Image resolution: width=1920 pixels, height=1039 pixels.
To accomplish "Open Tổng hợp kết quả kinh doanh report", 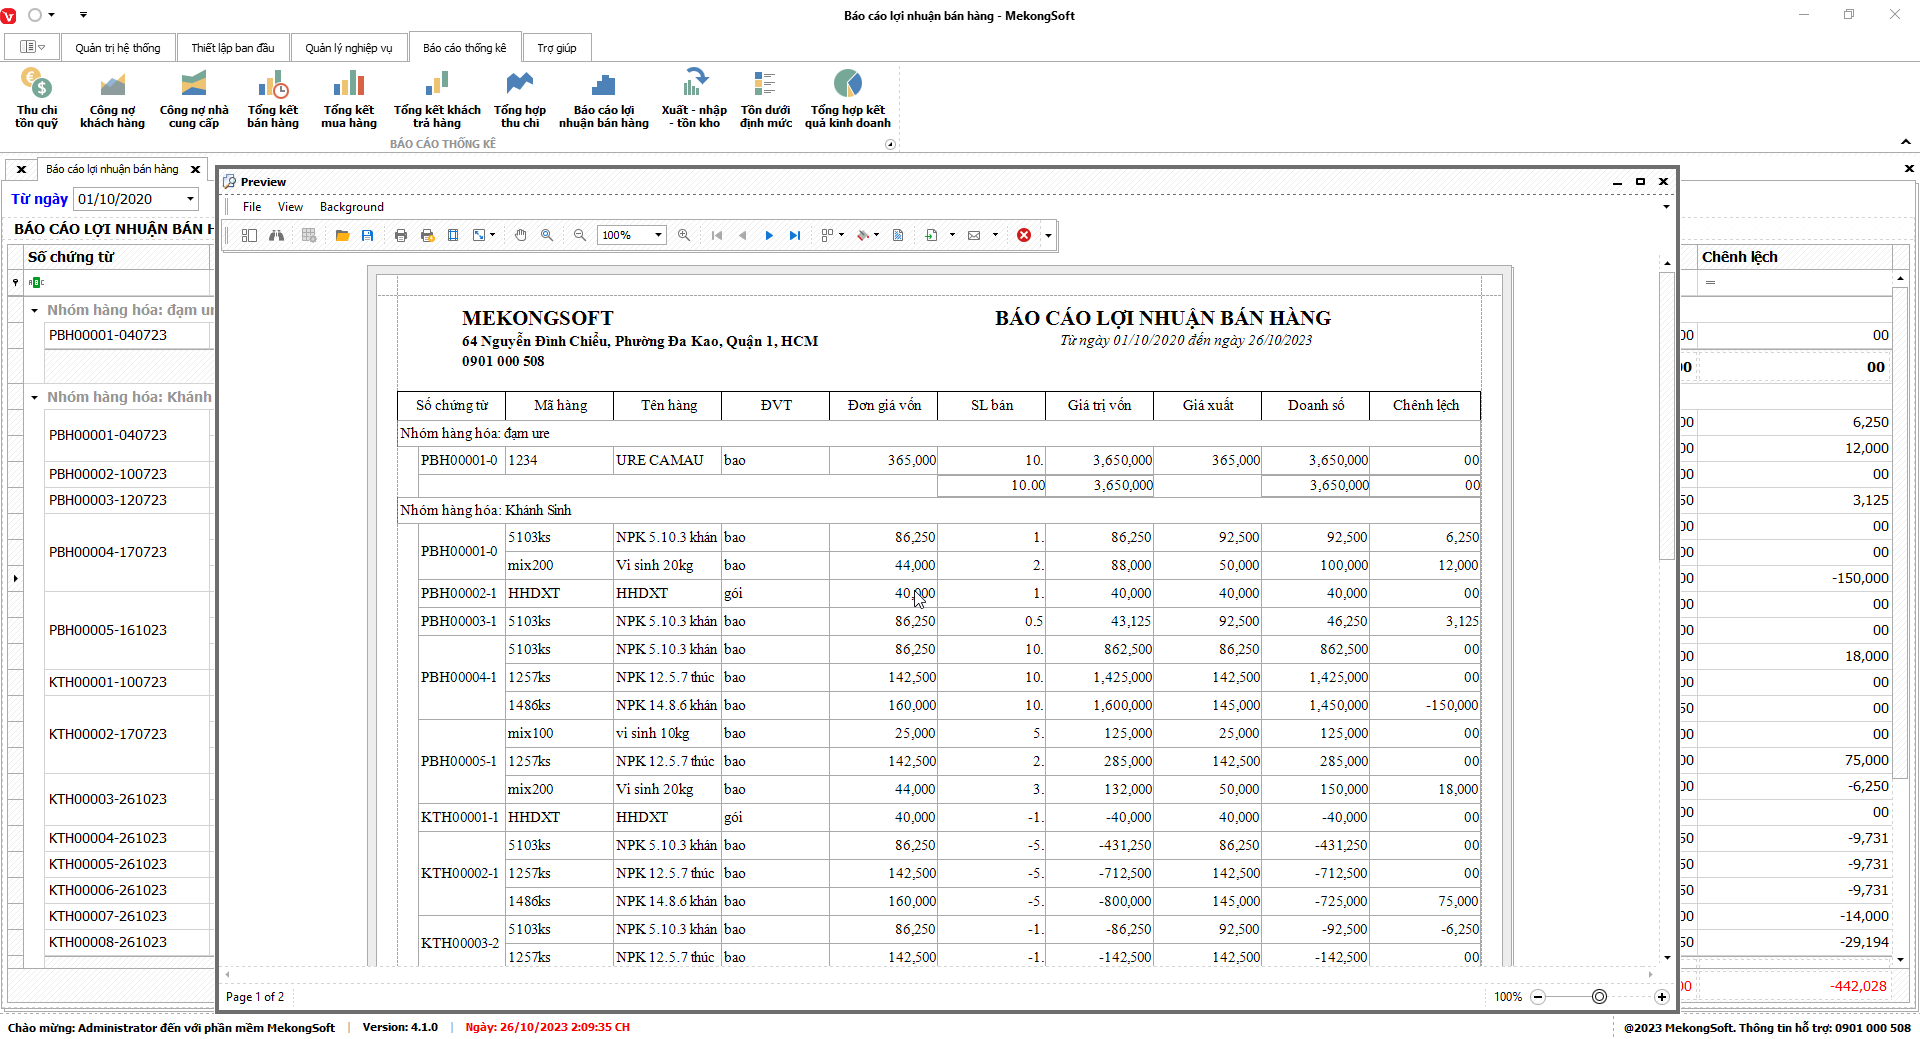I will pyautogui.click(x=847, y=99).
